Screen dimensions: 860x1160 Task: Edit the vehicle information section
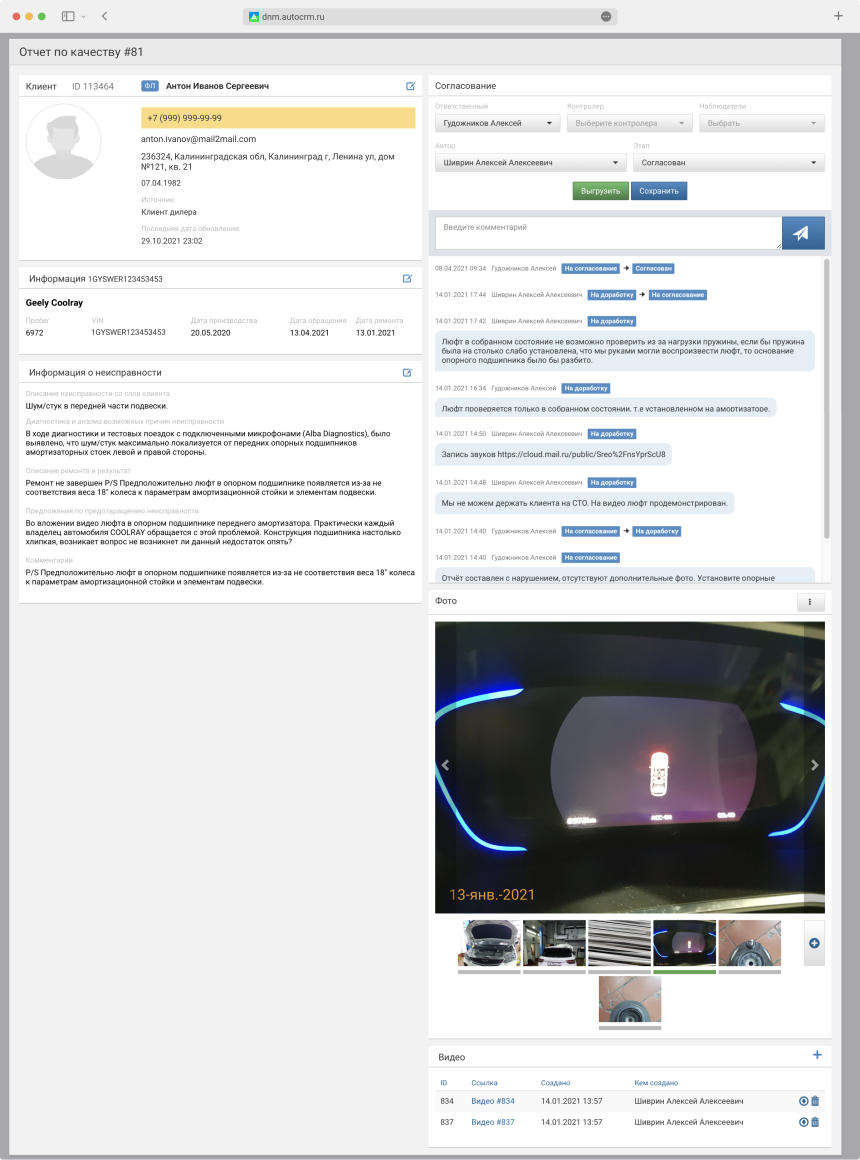(x=407, y=279)
